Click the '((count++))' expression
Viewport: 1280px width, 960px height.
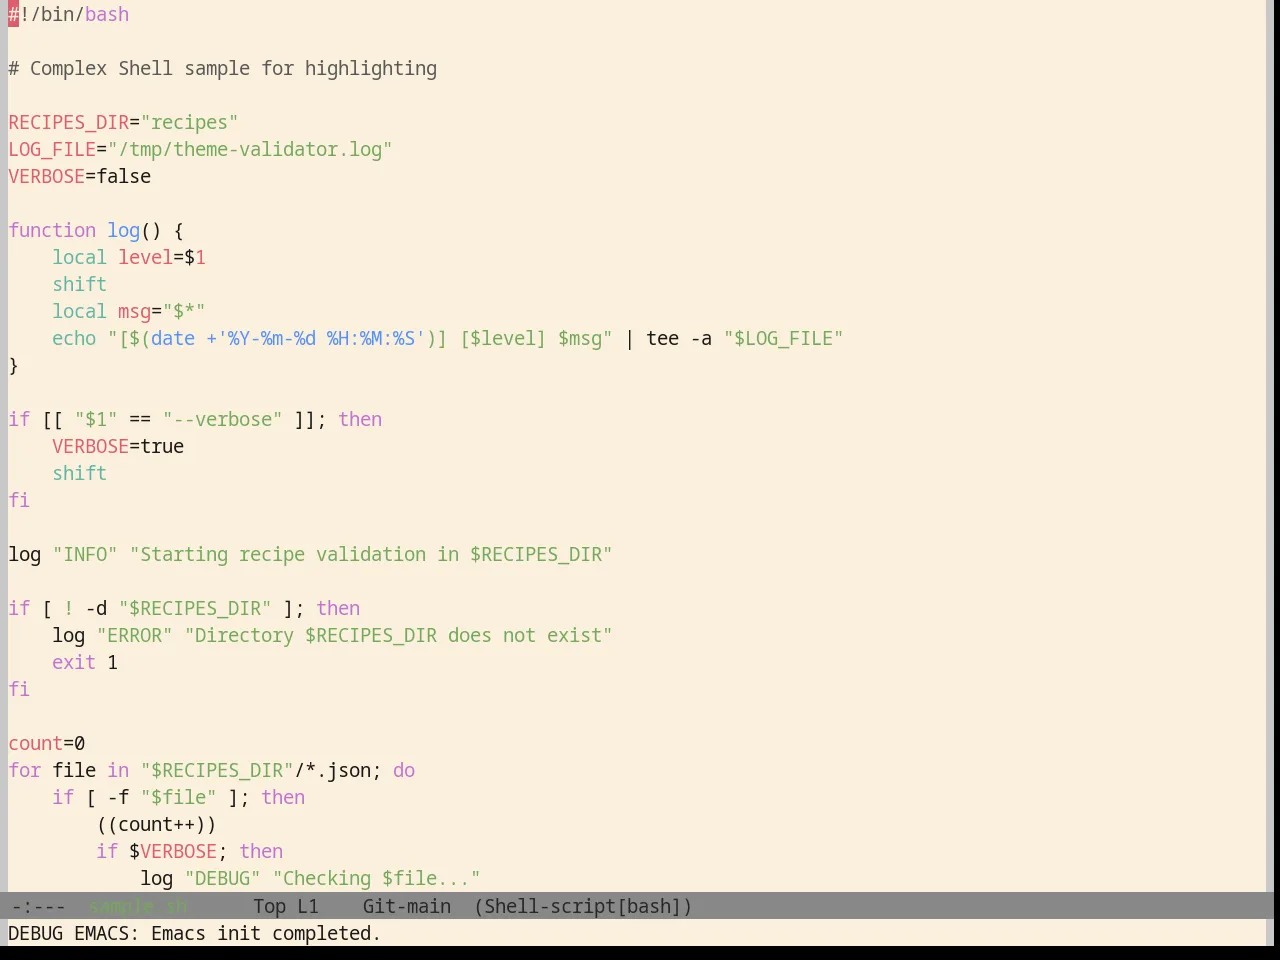(x=157, y=825)
